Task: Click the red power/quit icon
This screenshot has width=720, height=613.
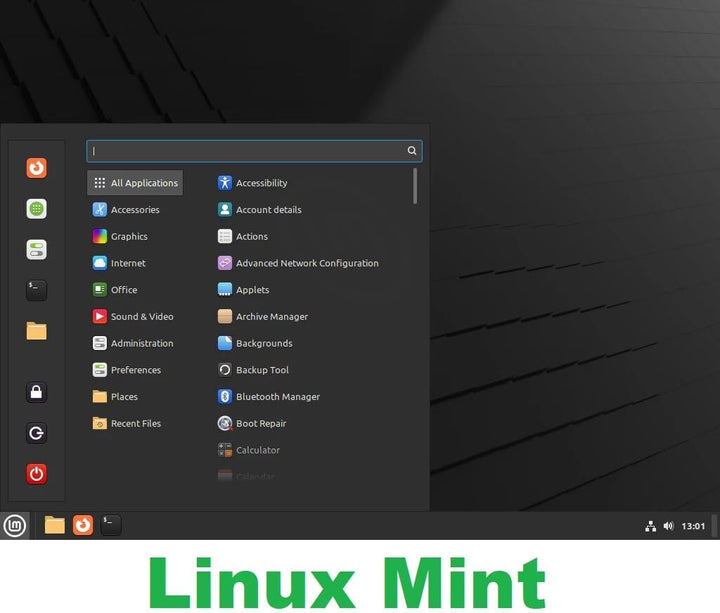Action: [36, 474]
